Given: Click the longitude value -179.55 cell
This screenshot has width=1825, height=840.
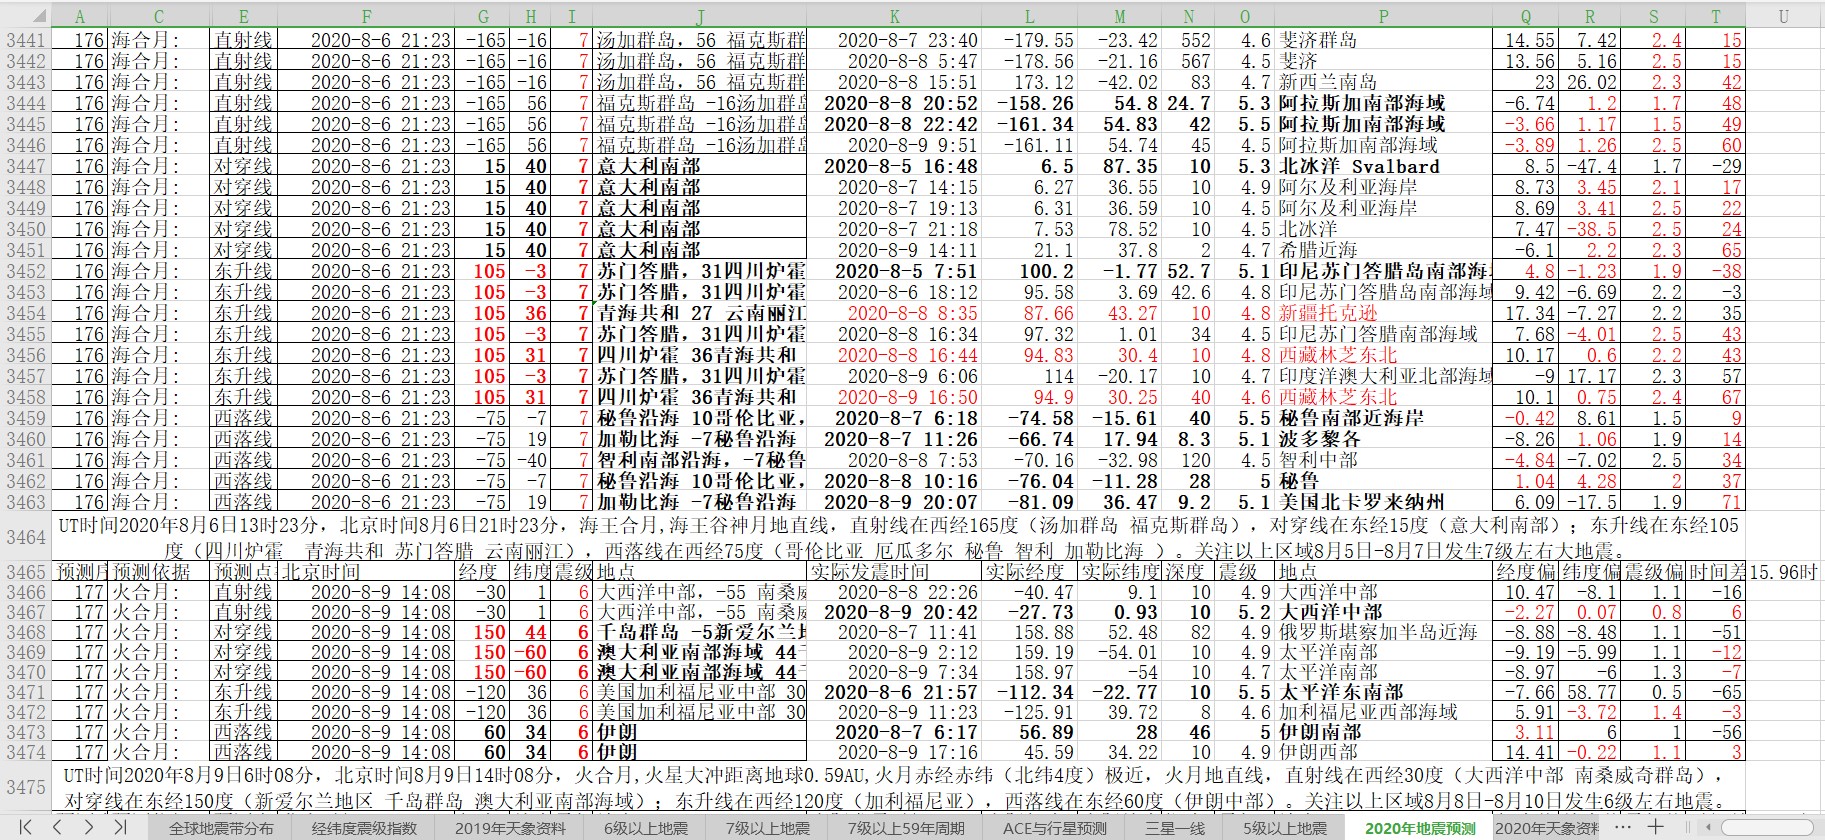Looking at the screenshot, I should tap(1029, 40).
